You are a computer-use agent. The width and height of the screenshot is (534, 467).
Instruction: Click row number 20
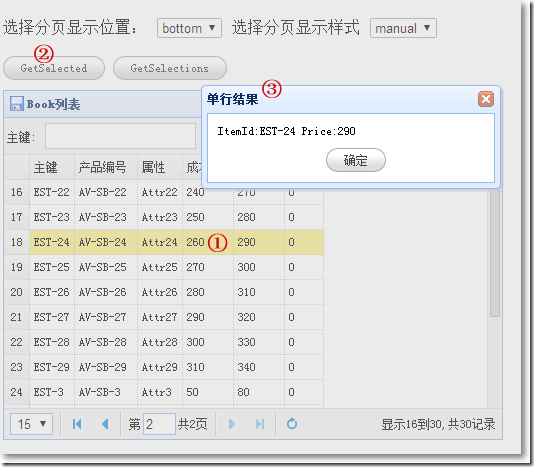16,292
